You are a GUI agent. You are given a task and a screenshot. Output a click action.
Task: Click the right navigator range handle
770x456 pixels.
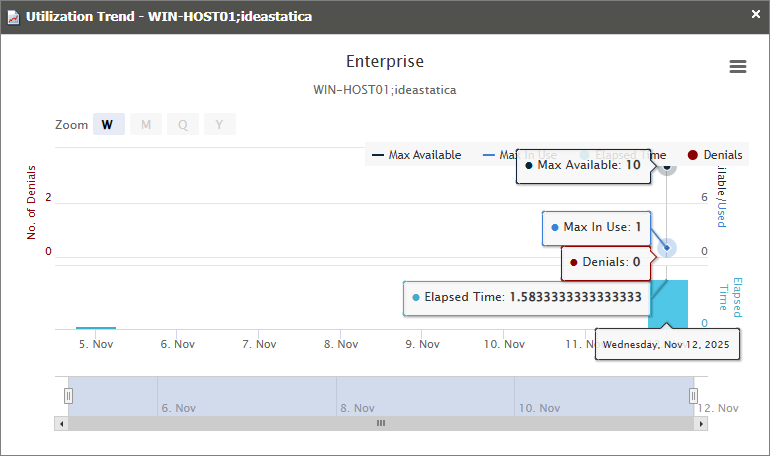point(693,396)
